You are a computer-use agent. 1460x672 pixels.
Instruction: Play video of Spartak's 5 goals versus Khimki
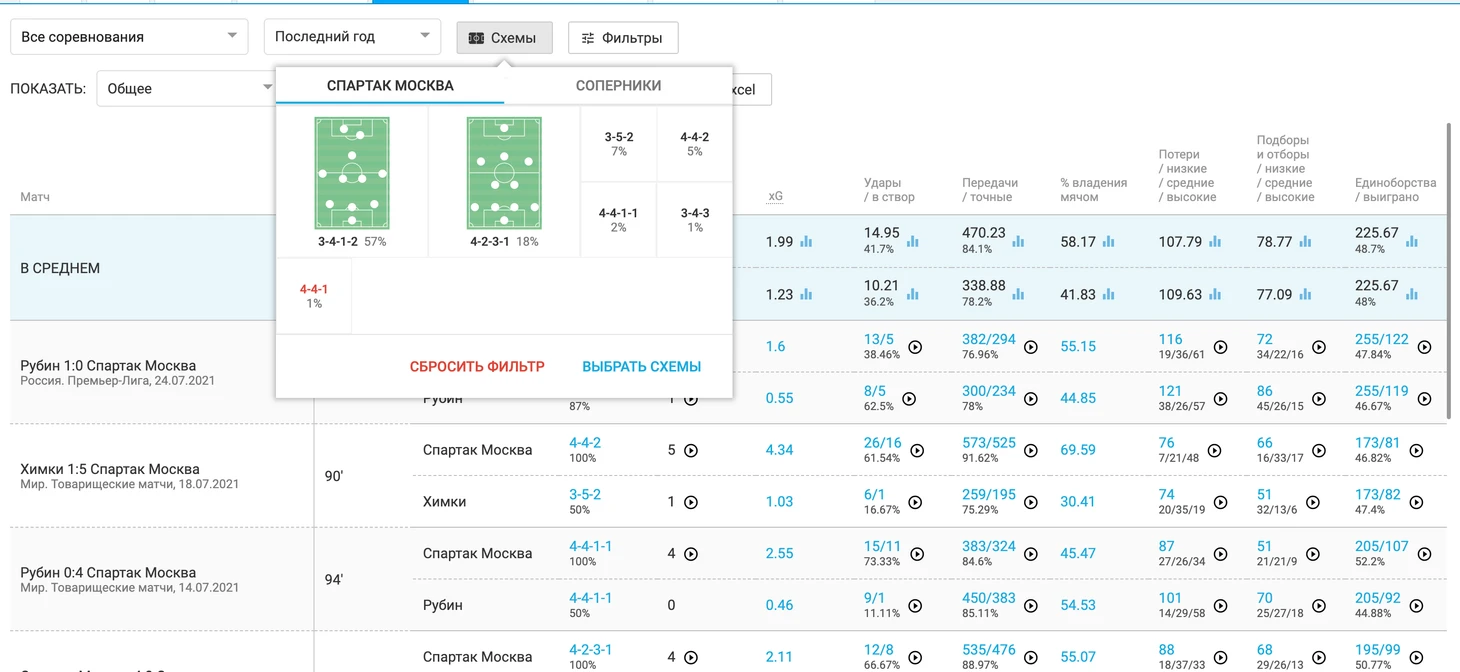[690, 451]
